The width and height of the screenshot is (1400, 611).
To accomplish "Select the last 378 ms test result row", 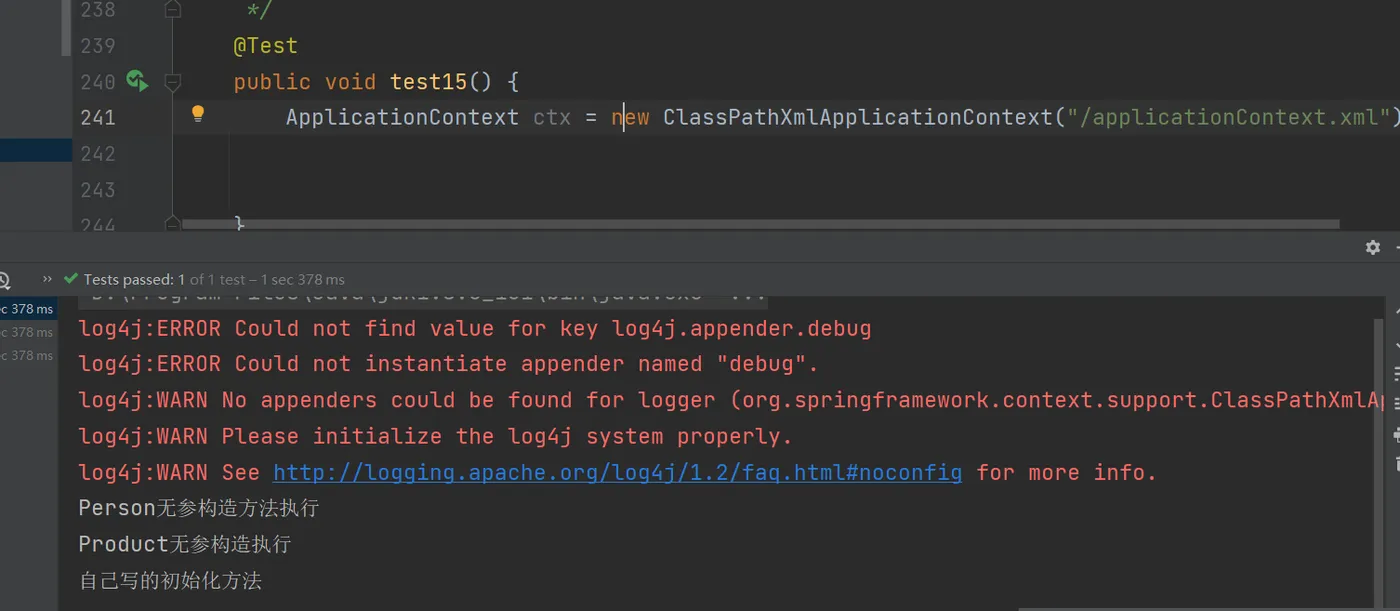I will pyautogui.click(x=29, y=355).
